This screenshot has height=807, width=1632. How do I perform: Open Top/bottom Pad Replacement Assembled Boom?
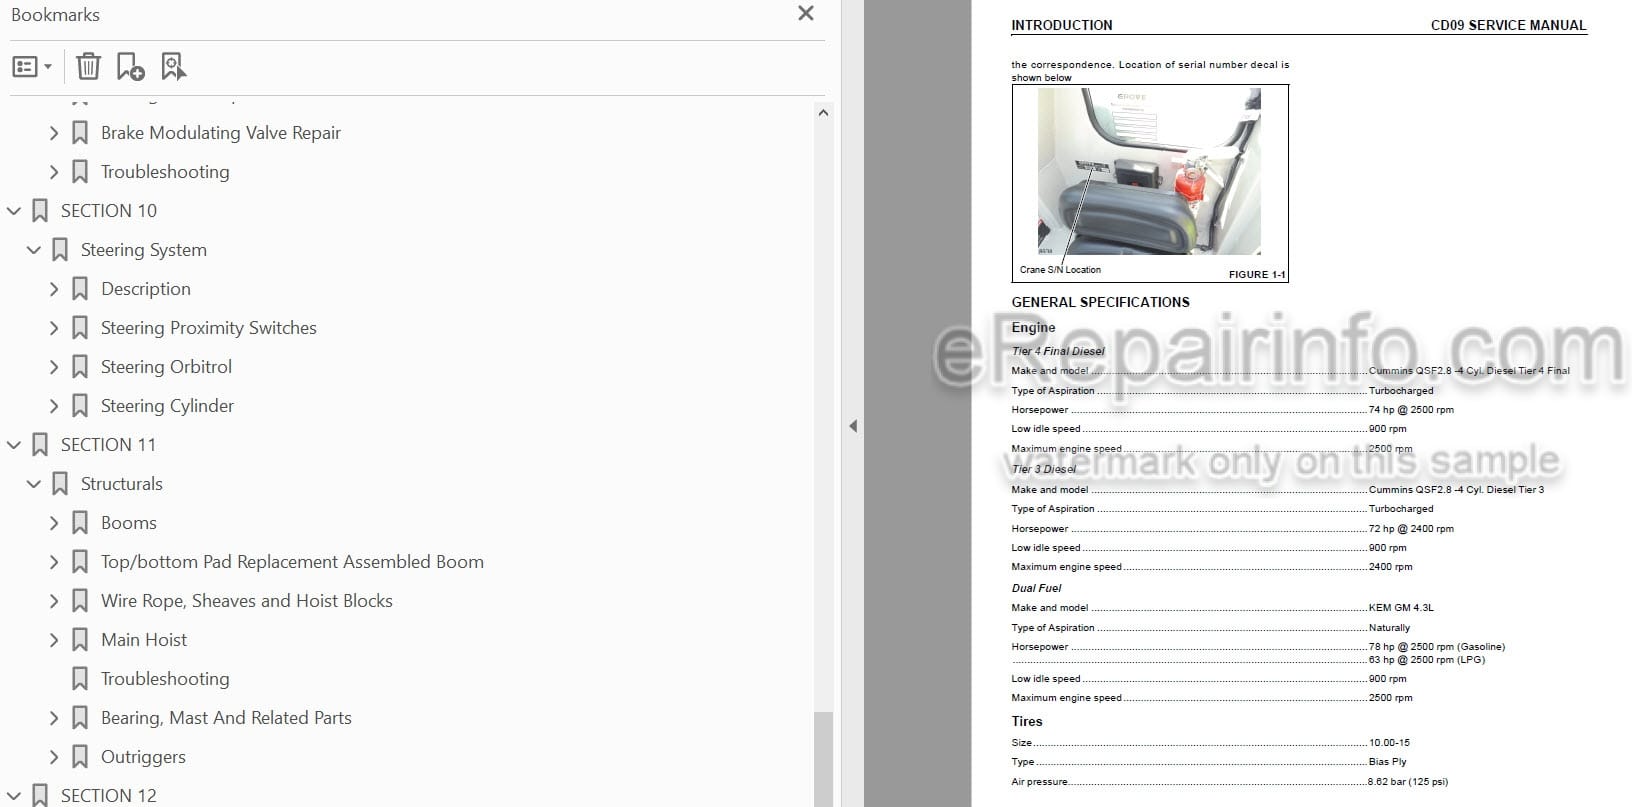tap(292, 562)
